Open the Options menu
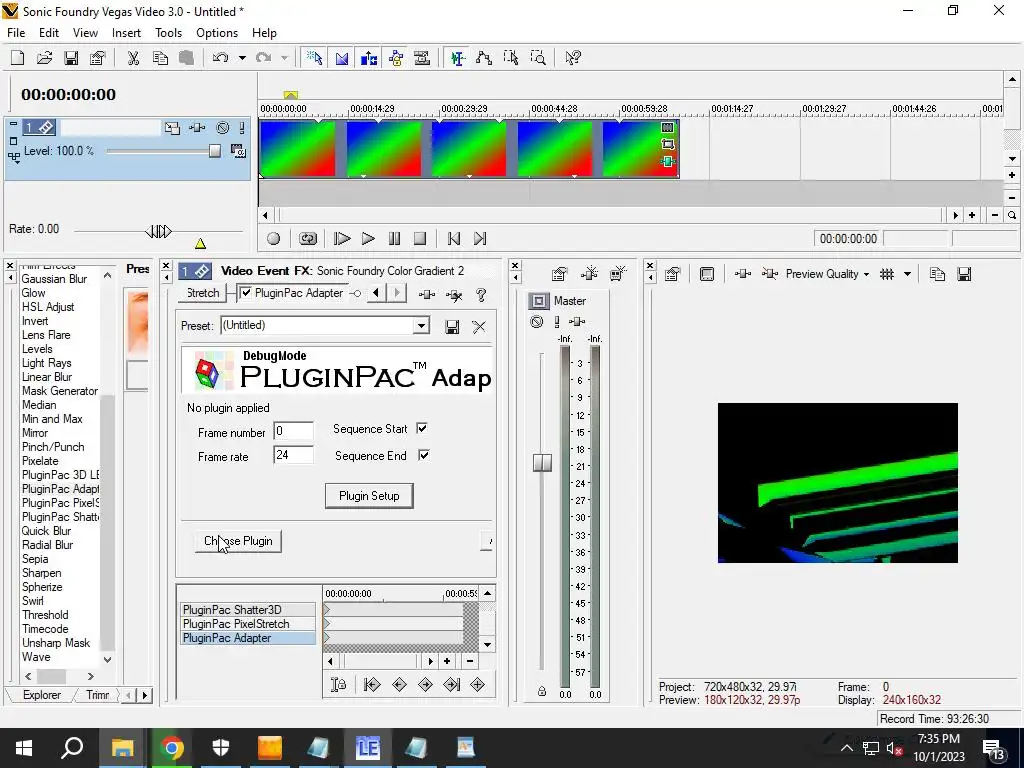Screen dimensions: 1024x768 [217, 33]
